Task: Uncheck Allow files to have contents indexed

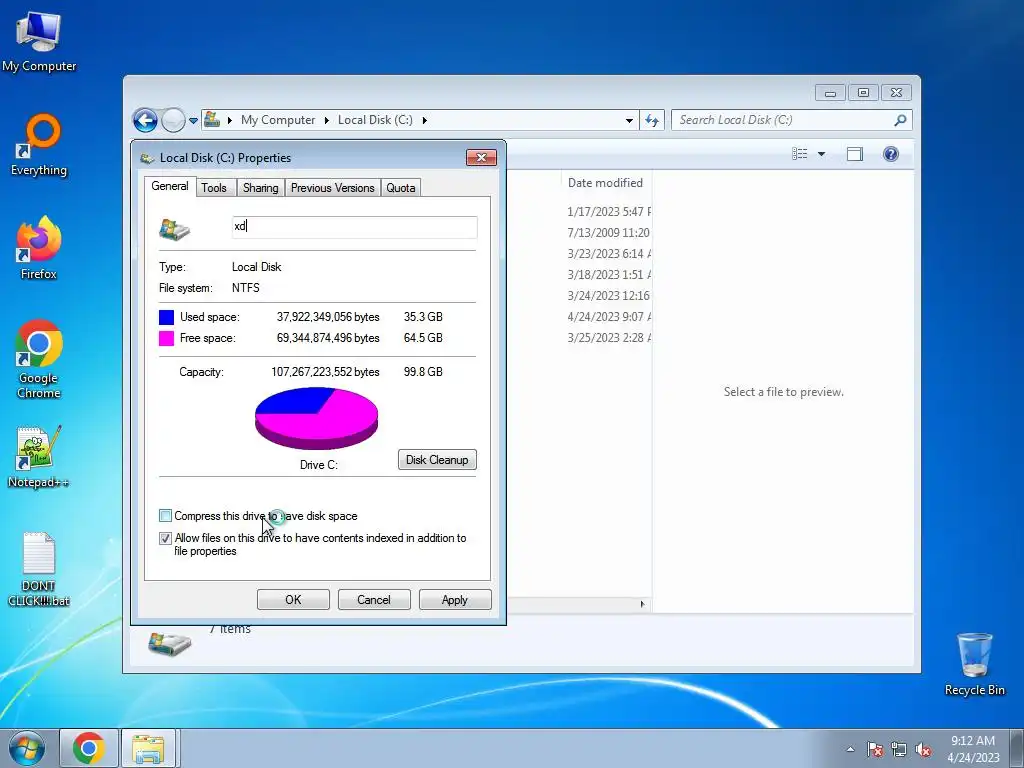Action: [x=165, y=539]
